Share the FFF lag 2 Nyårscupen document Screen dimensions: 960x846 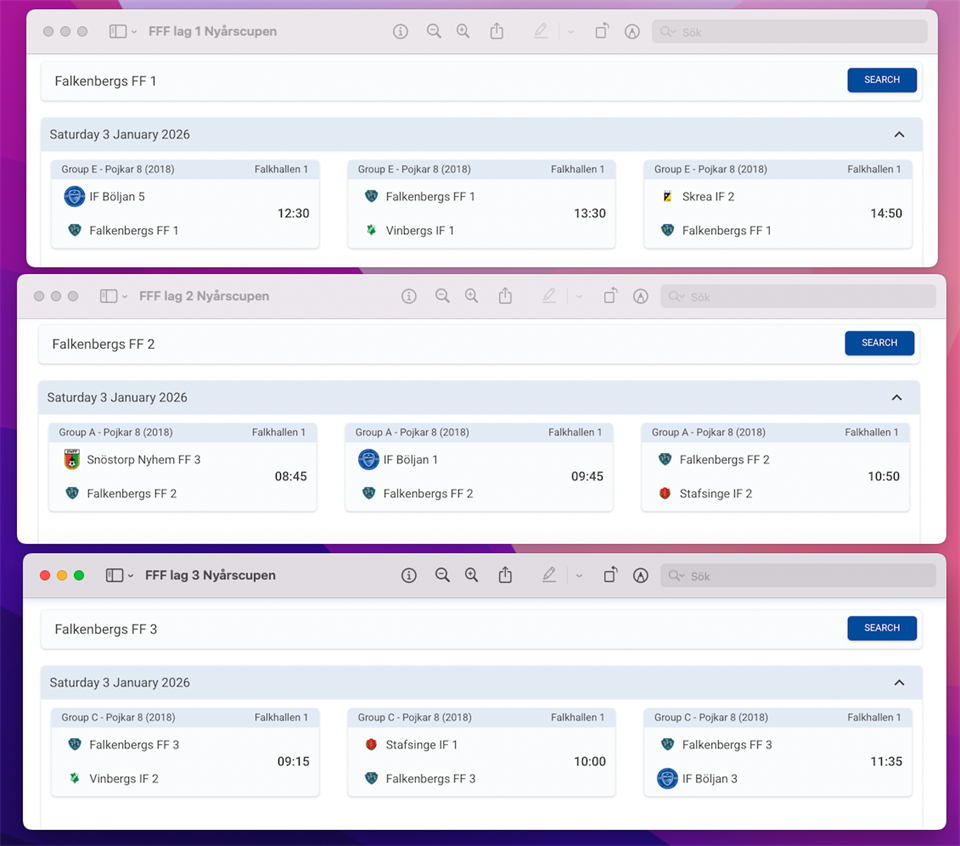pyautogui.click(x=505, y=296)
